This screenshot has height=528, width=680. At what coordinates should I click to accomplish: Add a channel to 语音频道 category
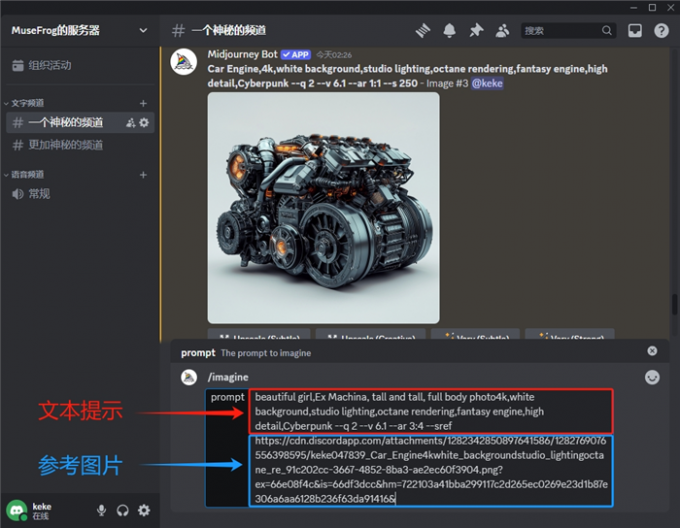point(143,175)
